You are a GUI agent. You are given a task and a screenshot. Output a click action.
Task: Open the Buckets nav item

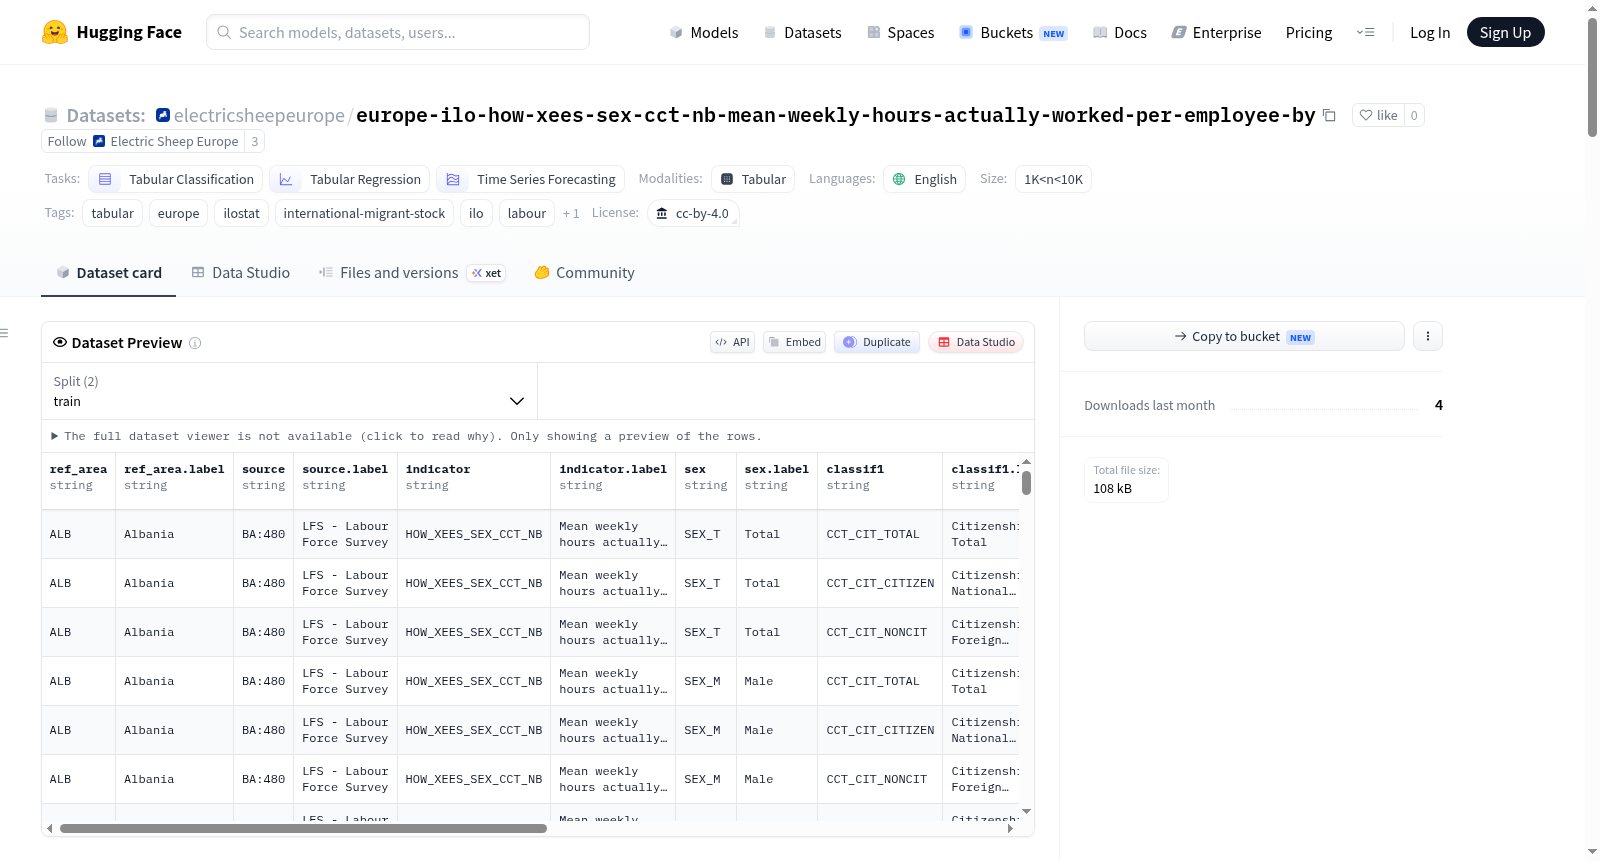pyautogui.click(x=1013, y=32)
